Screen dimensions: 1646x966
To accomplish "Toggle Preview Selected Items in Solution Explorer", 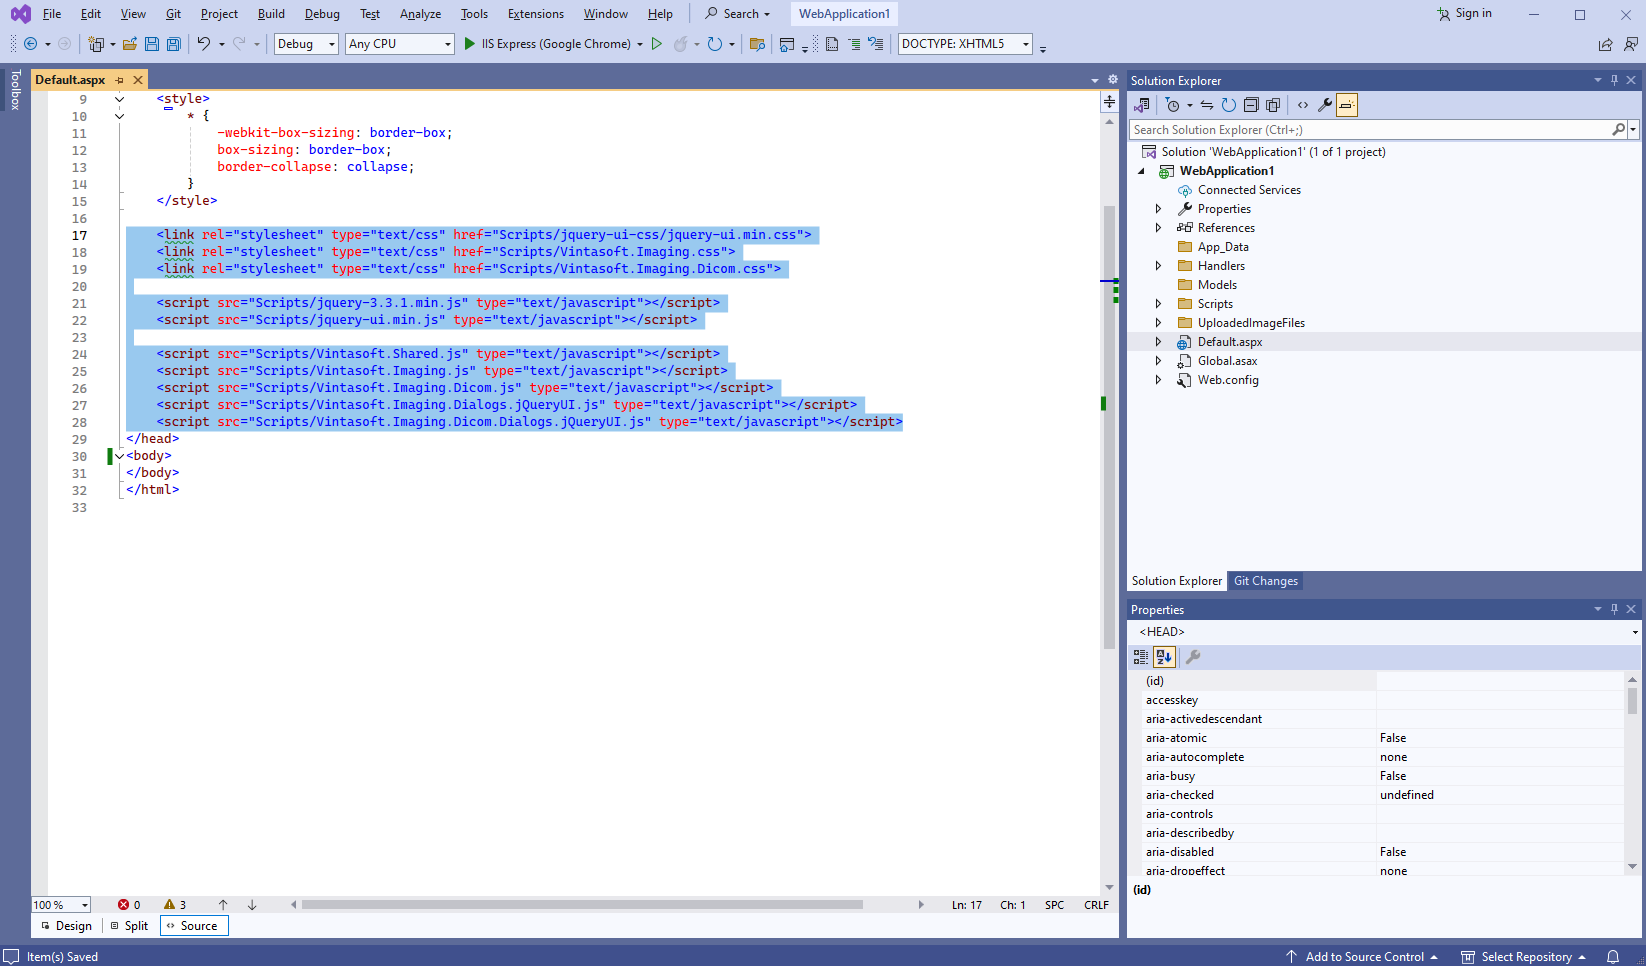I will click(x=1347, y=105).
